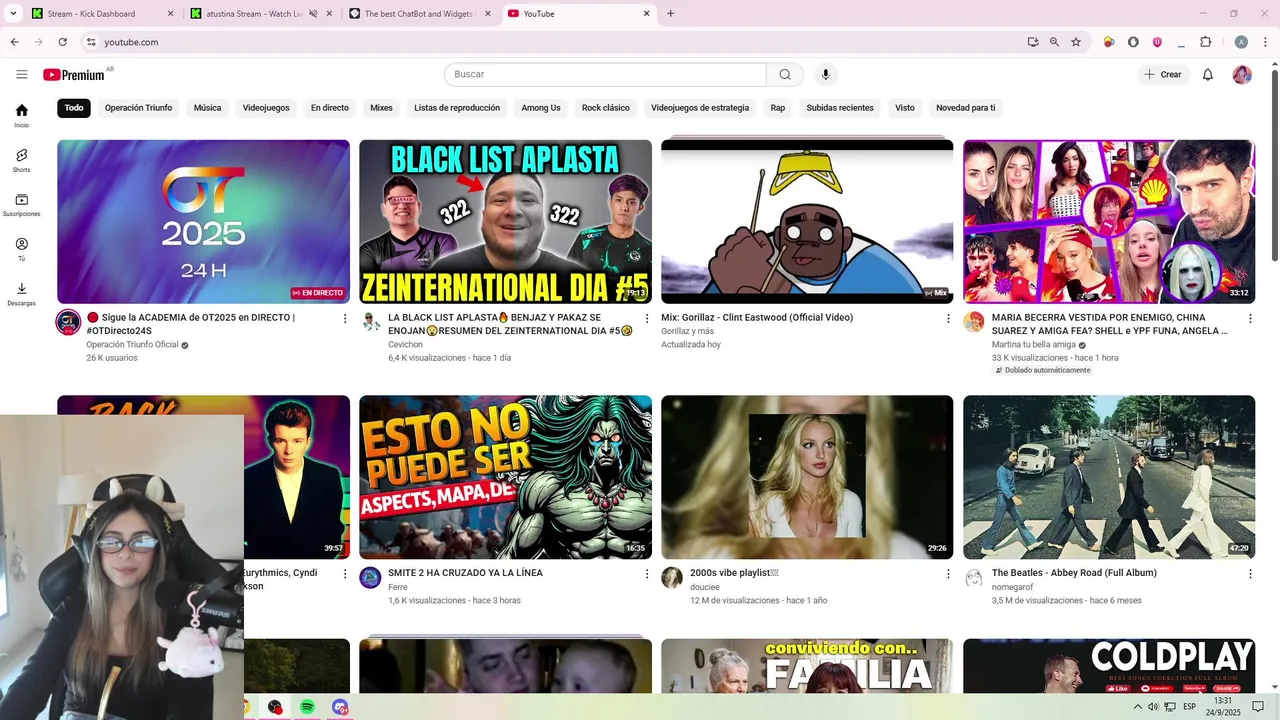1280x720 pixels.
Task: Open options for the Eurythmics mix video
Action: click(x=345, y=574)
